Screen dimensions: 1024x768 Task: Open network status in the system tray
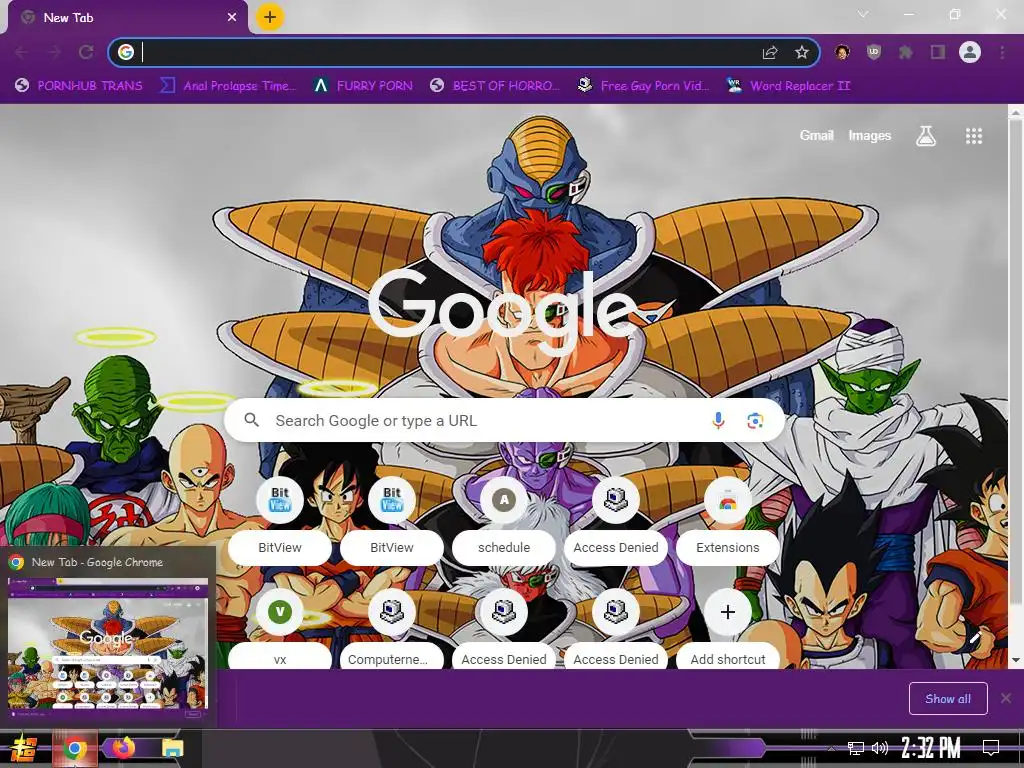click(855, 748)
